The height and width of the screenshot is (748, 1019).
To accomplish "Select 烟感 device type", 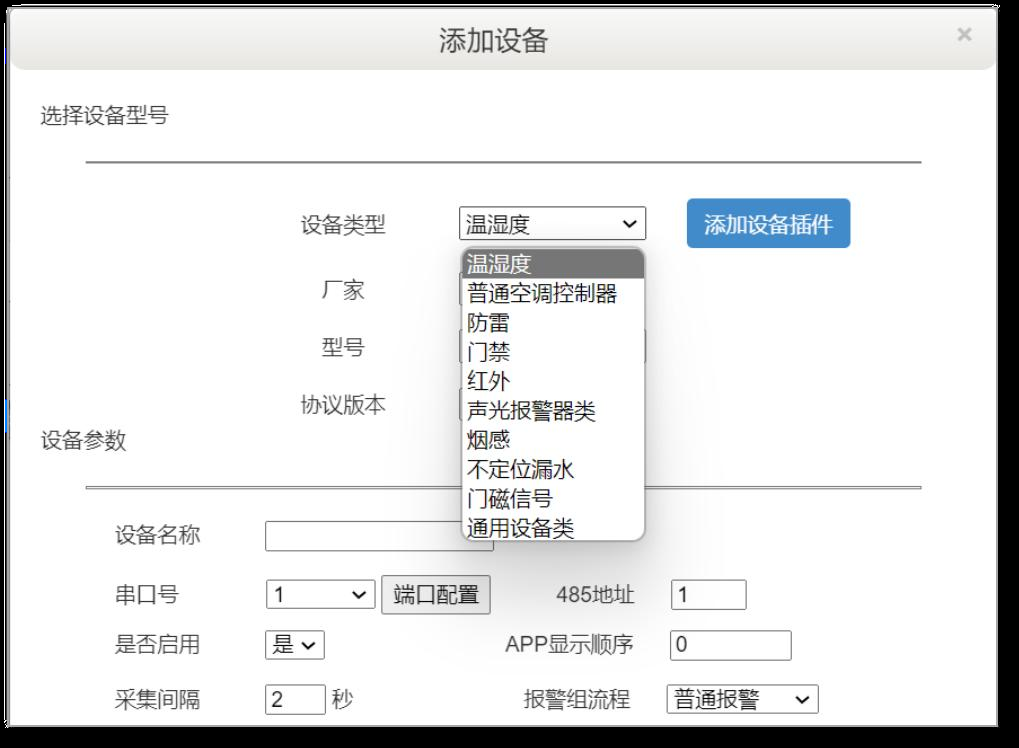I will click(552, 440).
